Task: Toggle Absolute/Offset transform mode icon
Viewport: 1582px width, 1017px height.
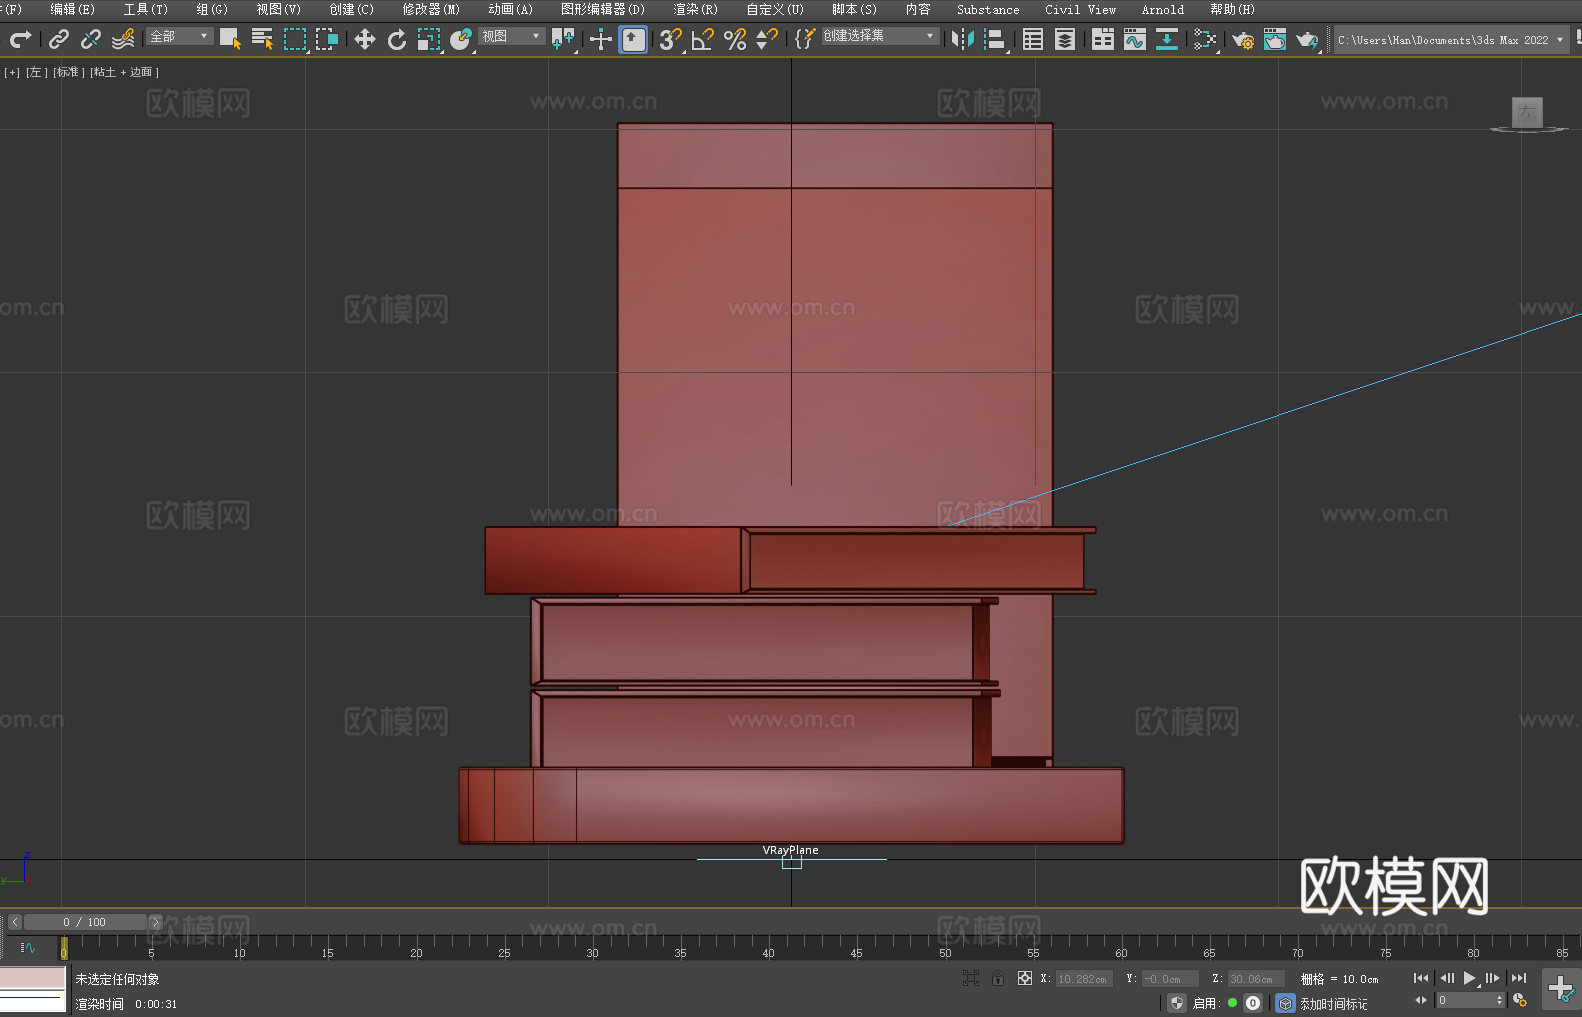Action: (x=1025, y=978)
